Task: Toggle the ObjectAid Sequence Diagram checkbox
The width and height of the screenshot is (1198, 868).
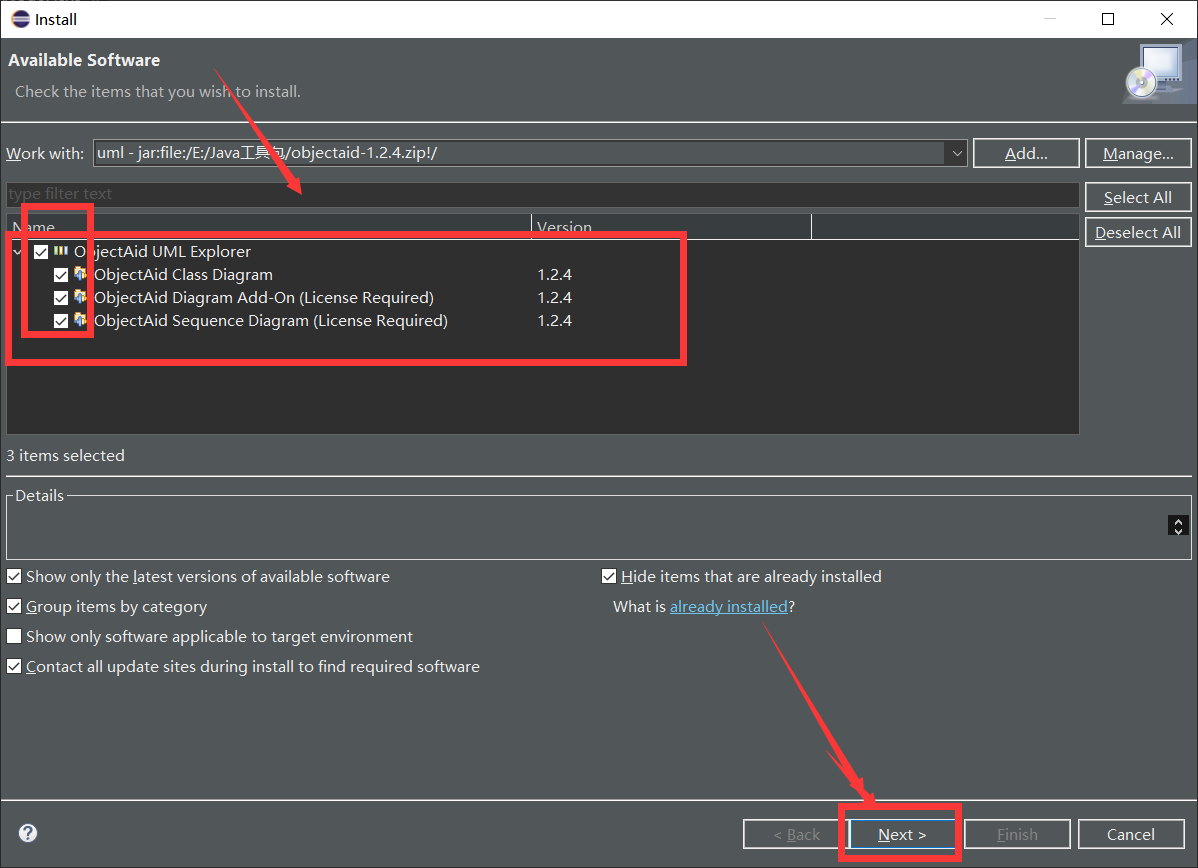Action: (61, 321)
